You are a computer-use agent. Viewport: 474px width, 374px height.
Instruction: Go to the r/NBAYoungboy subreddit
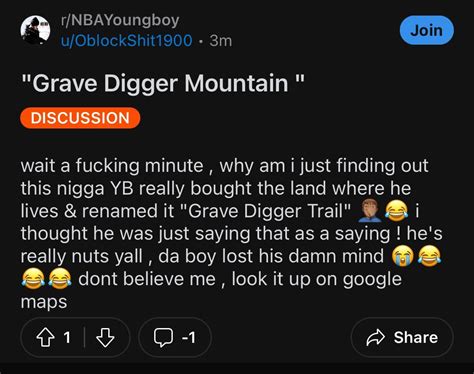click(x=120, y=20)
